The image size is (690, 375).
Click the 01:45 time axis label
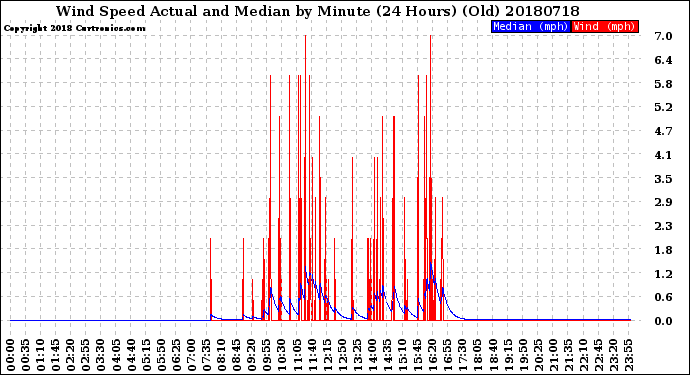[x=56, y=355]
